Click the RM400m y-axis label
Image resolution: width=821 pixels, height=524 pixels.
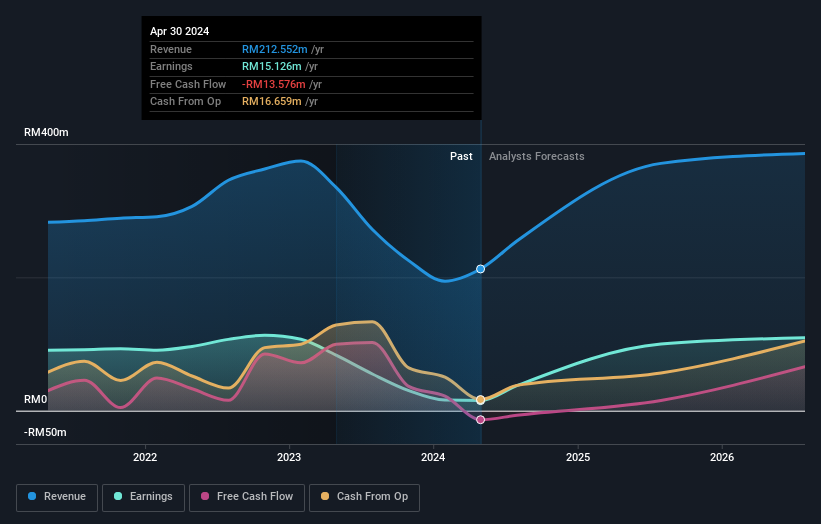point(46,132)
